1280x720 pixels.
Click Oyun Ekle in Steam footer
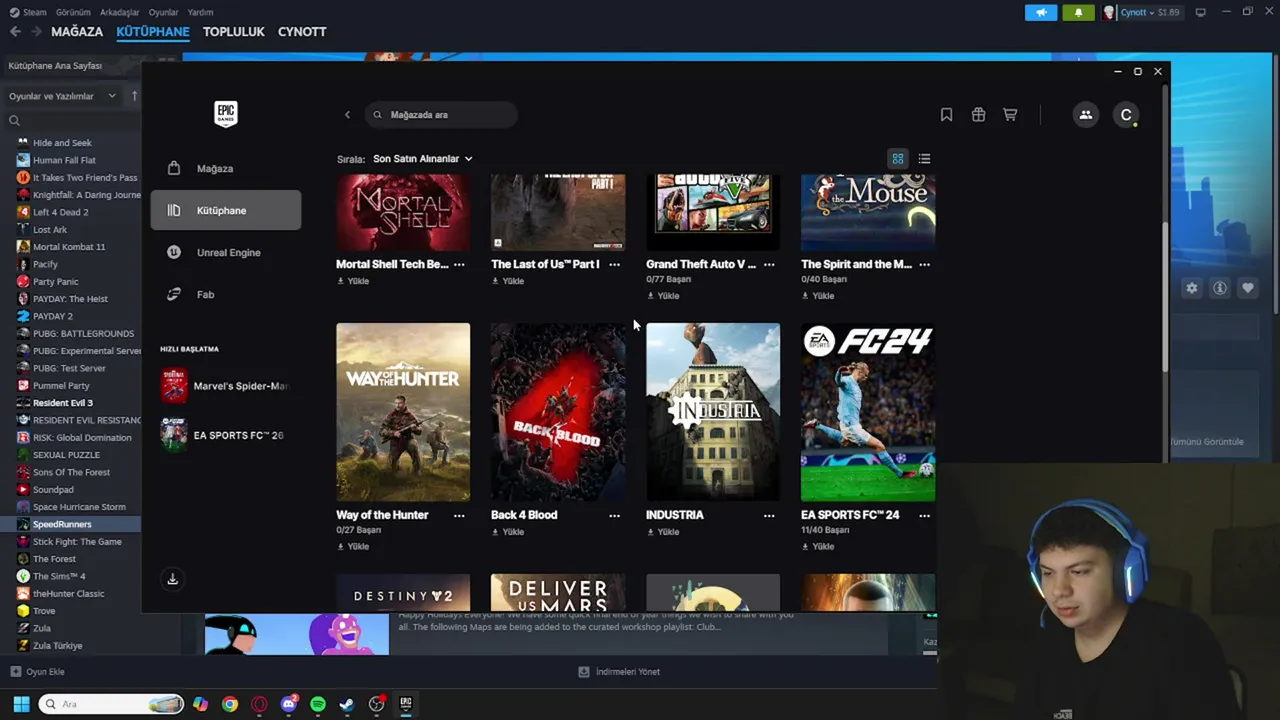pyautogui.click(x=37, y=672)
